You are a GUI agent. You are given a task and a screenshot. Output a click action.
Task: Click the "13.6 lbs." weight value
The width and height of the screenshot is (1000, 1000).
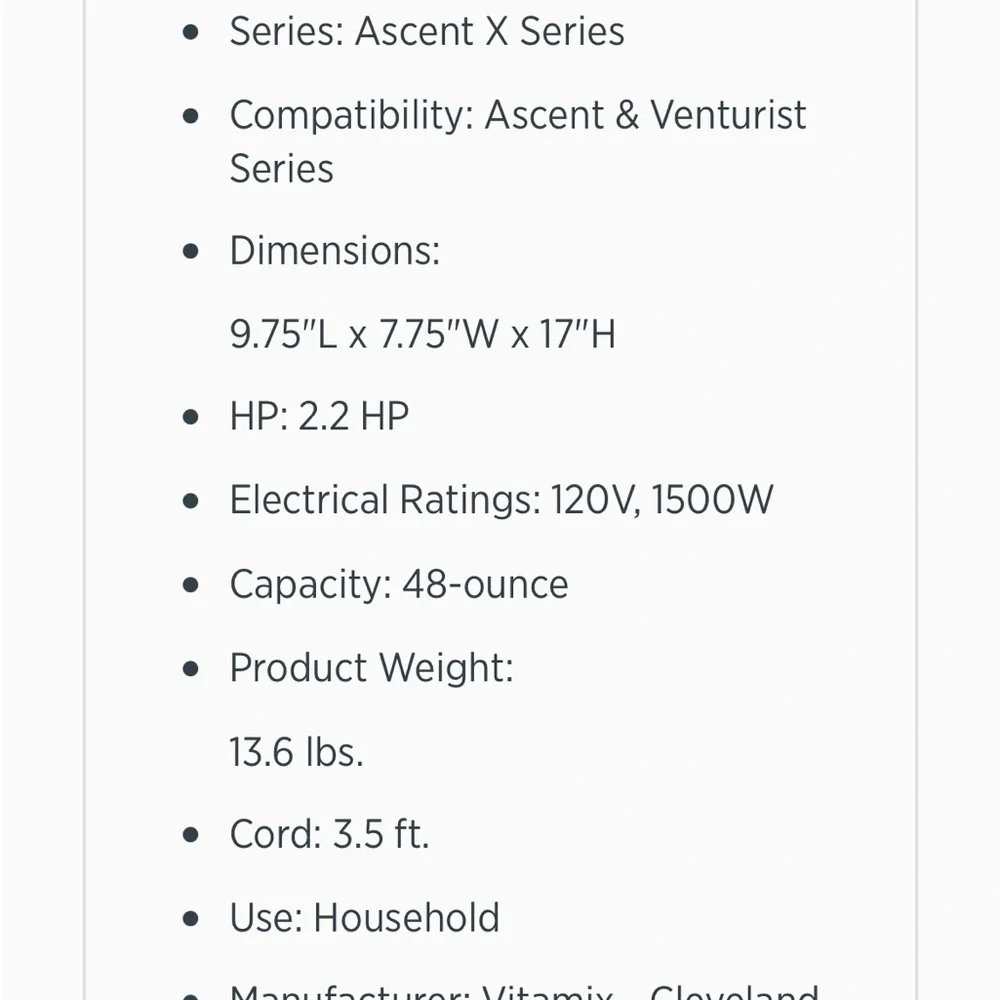pyautogui.click(x=296, y=751)
